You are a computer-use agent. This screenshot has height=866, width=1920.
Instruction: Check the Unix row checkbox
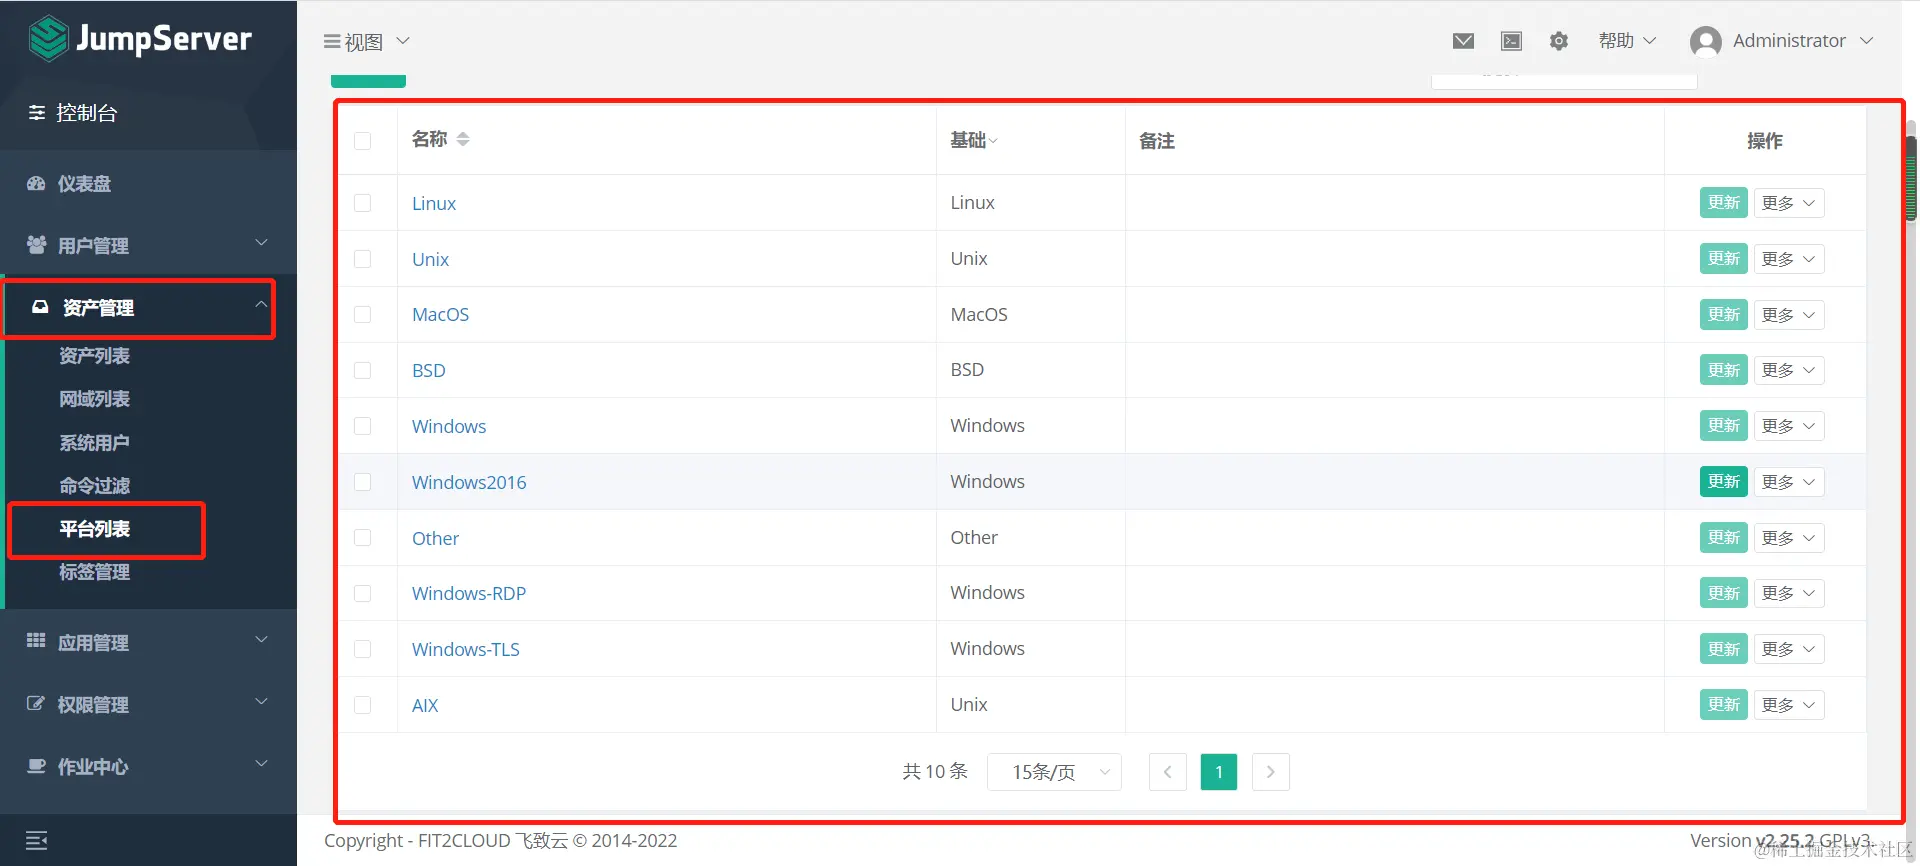tap(362, 259)
